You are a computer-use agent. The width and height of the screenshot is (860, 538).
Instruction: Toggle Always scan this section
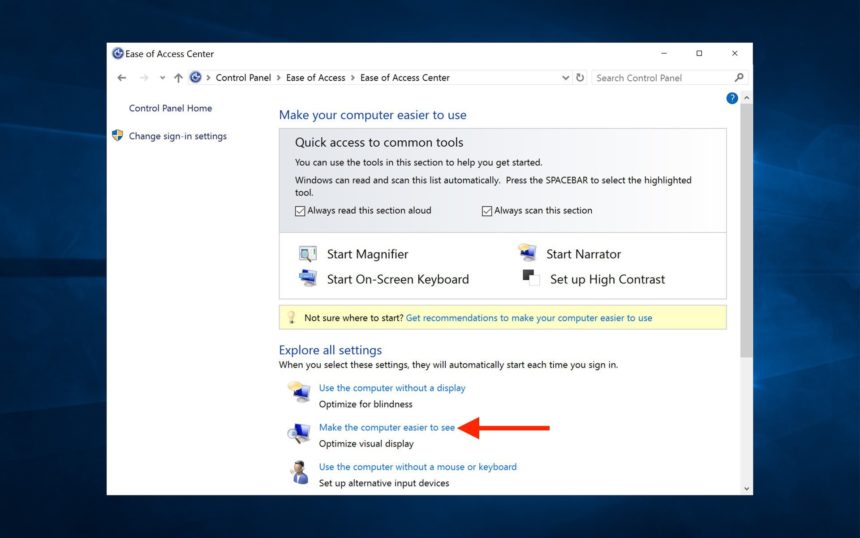(x=486, y=211)
